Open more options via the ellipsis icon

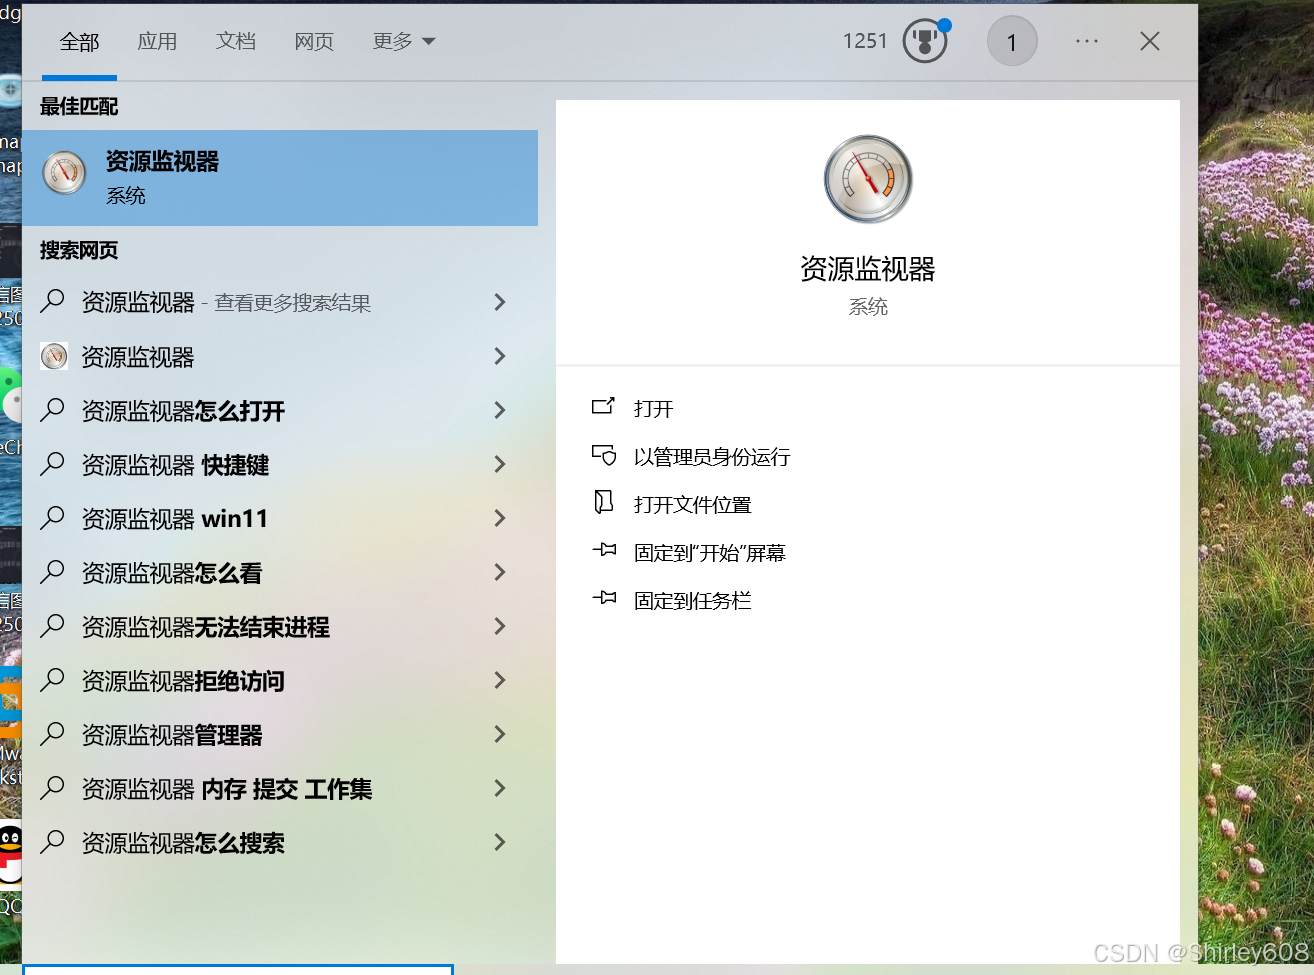pos(1086,41)
